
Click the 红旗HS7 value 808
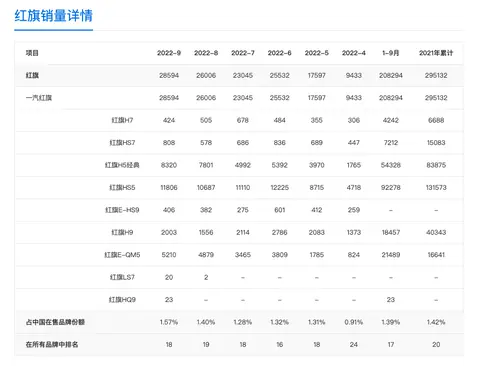(x=169, y=143)
